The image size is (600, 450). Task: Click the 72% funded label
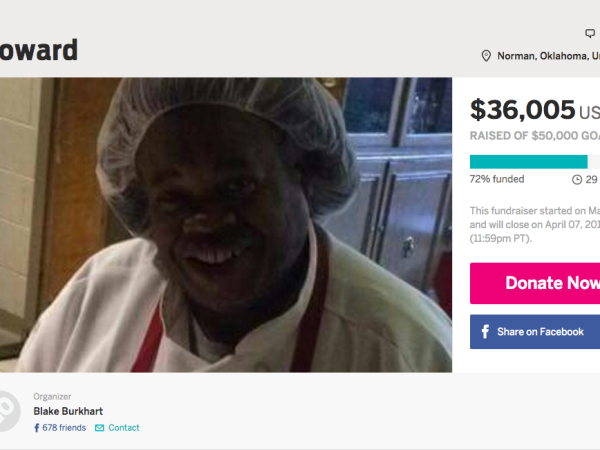coord(497,179)
